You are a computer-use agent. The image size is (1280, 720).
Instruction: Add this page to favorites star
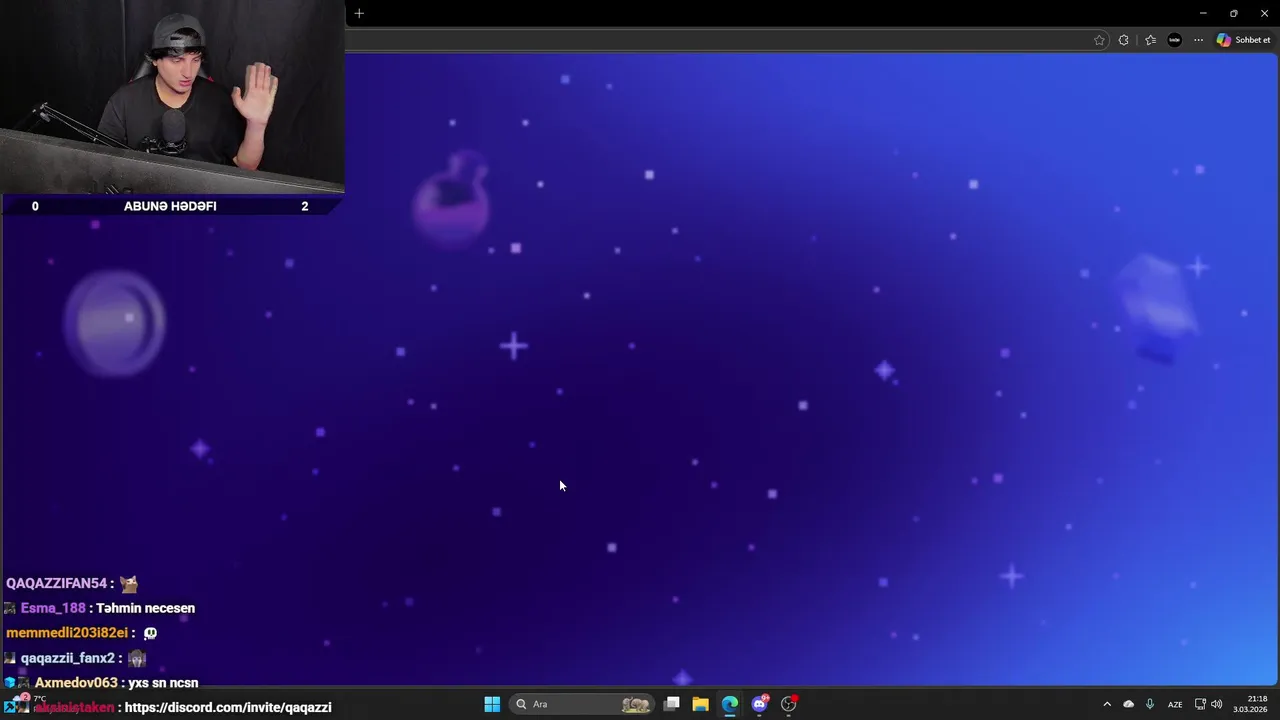(1099, 40)
